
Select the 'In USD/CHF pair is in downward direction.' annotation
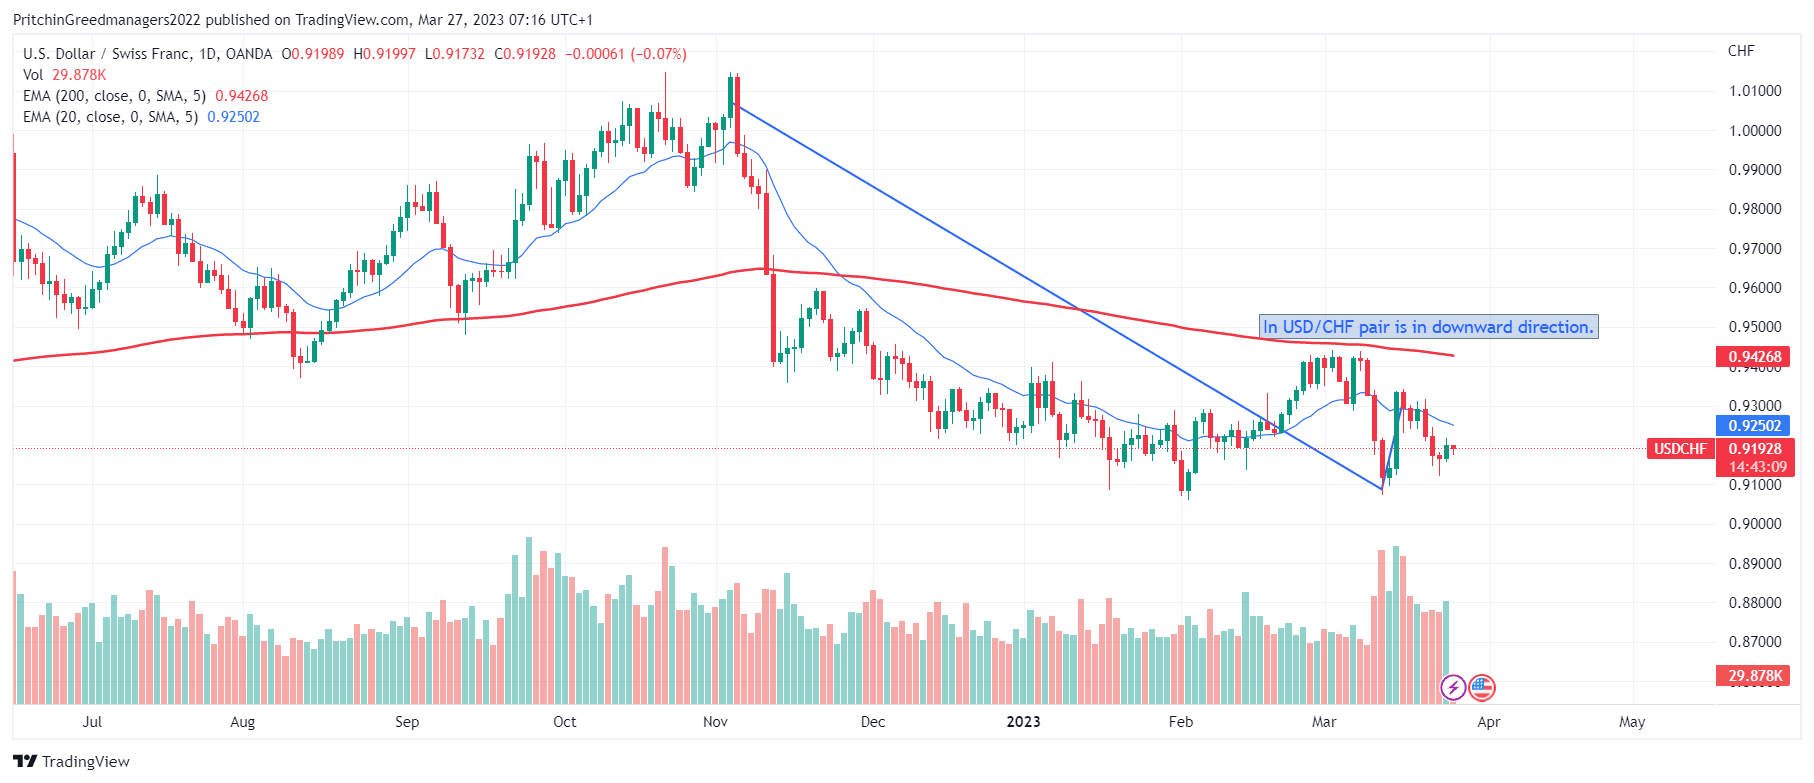pos(1428,327)
